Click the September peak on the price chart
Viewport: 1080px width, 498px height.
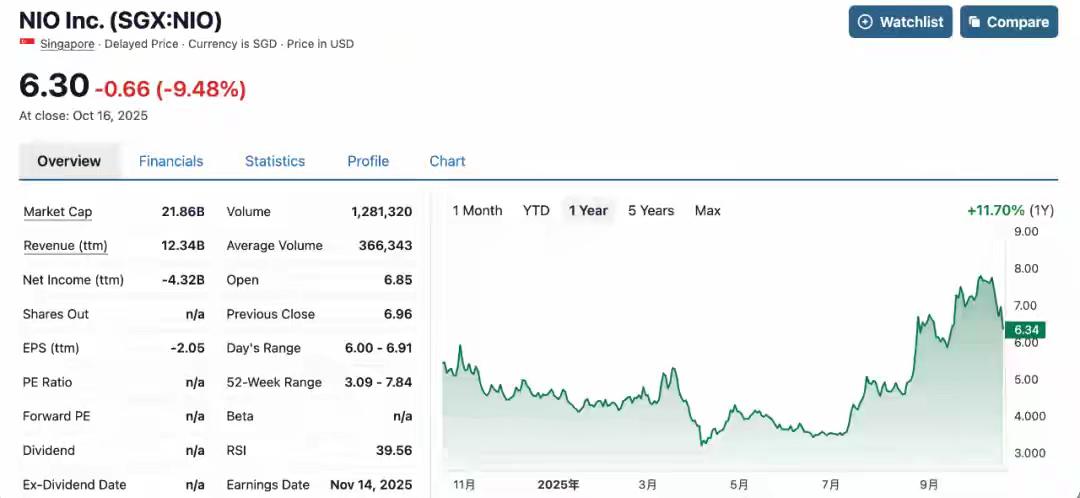tap(981, 277)
